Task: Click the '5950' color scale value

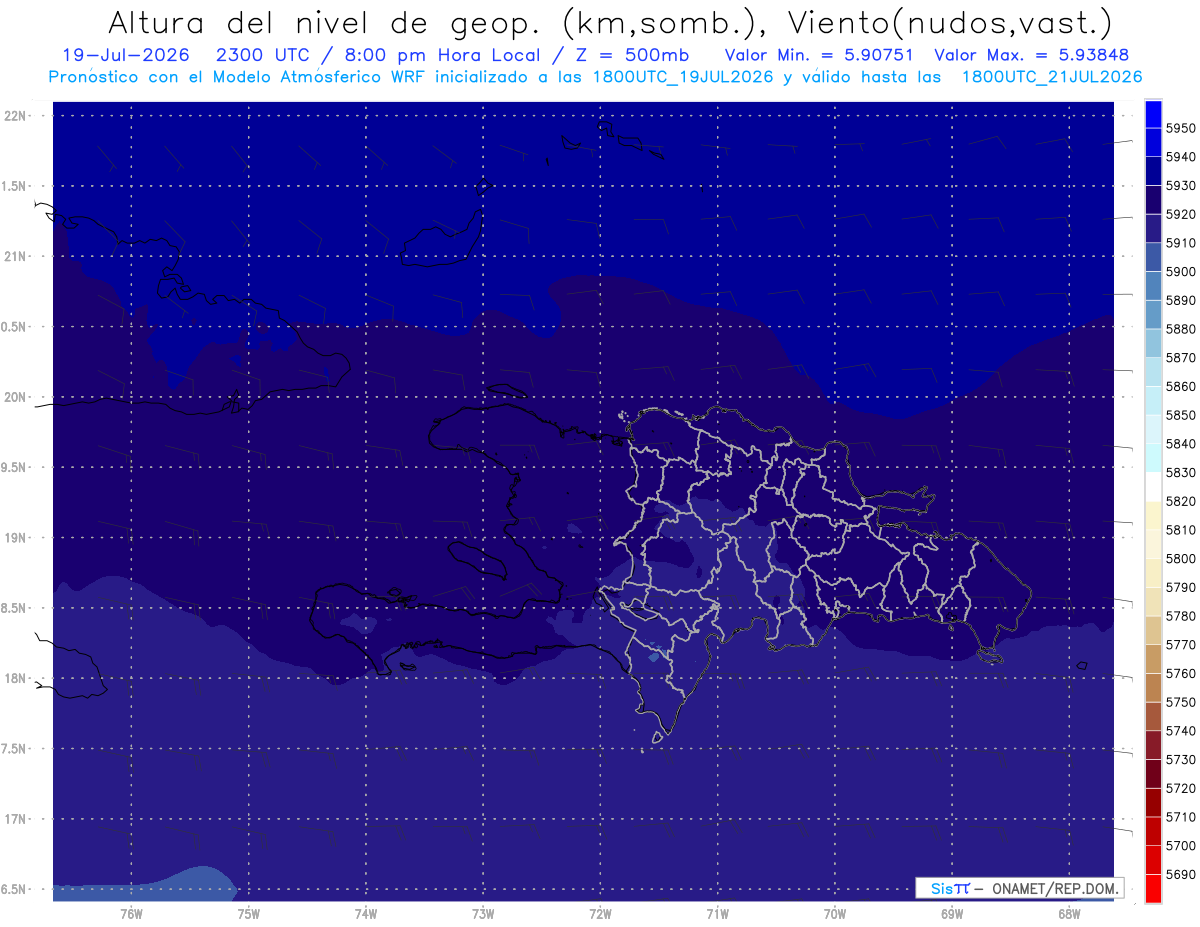Action: pyautogui.click(x=1181, y=128)
